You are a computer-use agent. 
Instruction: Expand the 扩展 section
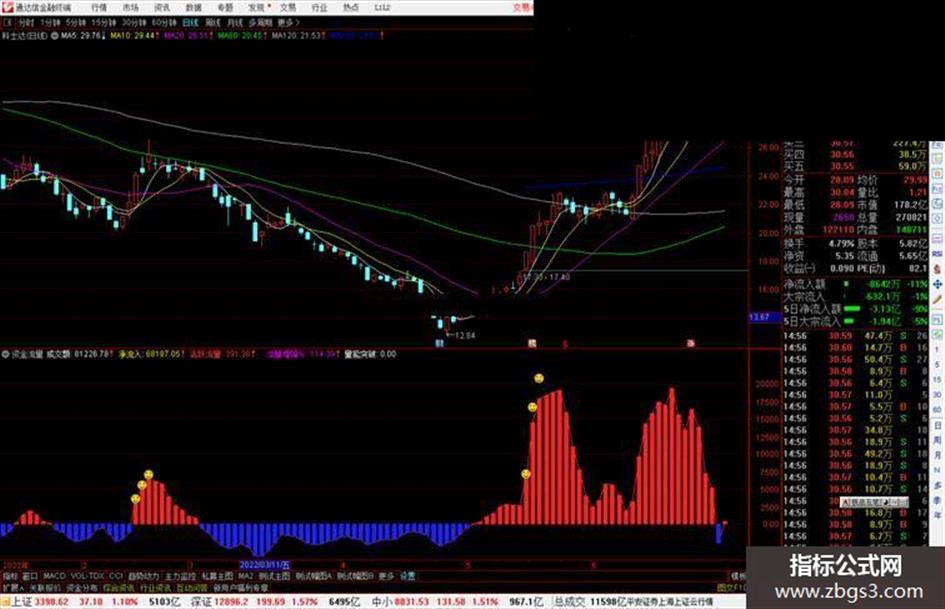tap(12, 587)
